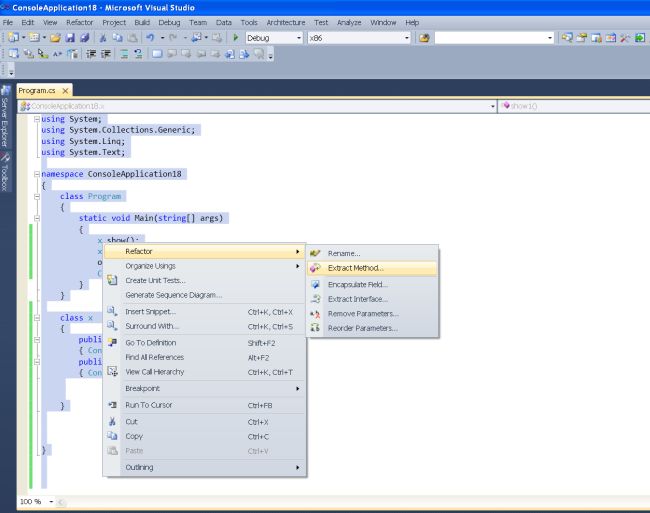This screenshot has width=650, height=513.
Task: Open the x86 platform dropdown
Action: click(x=407, y=38)
